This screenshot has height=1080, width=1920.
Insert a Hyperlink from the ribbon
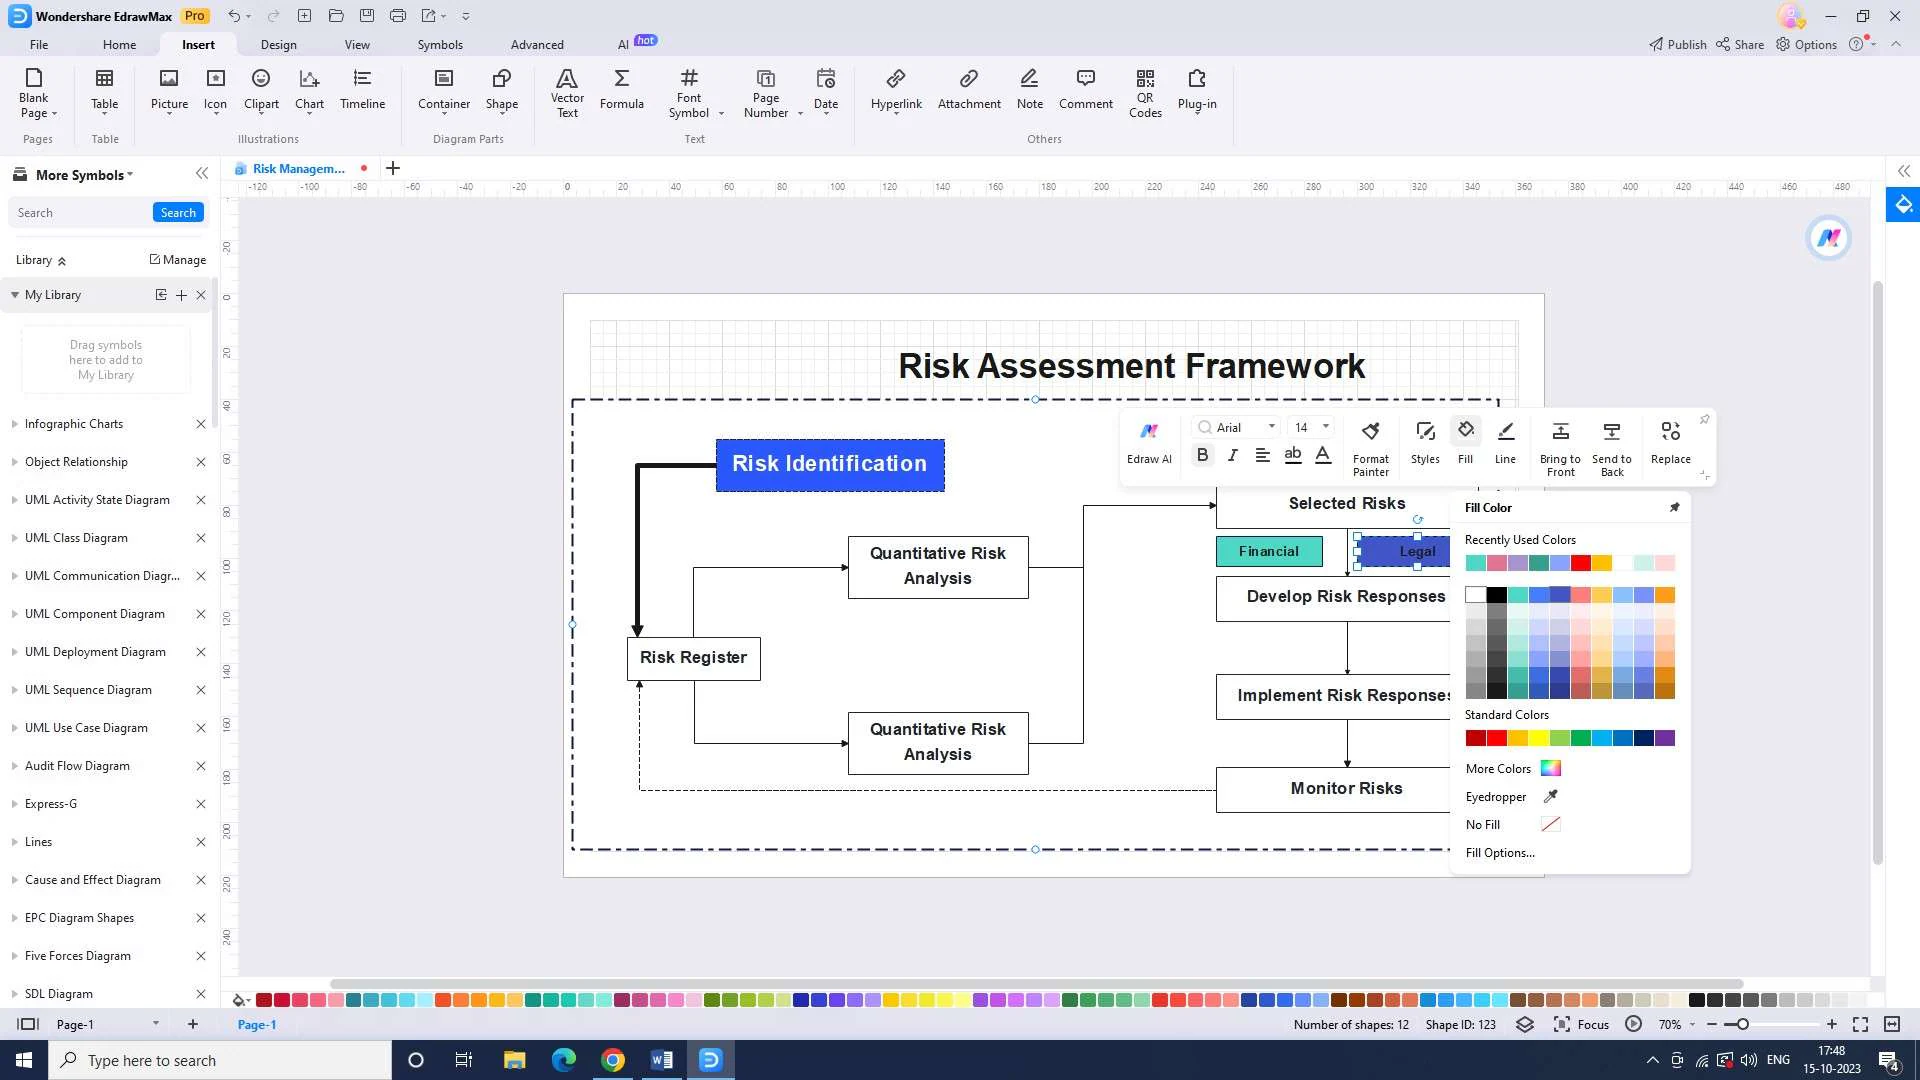[x=895, y=90]
